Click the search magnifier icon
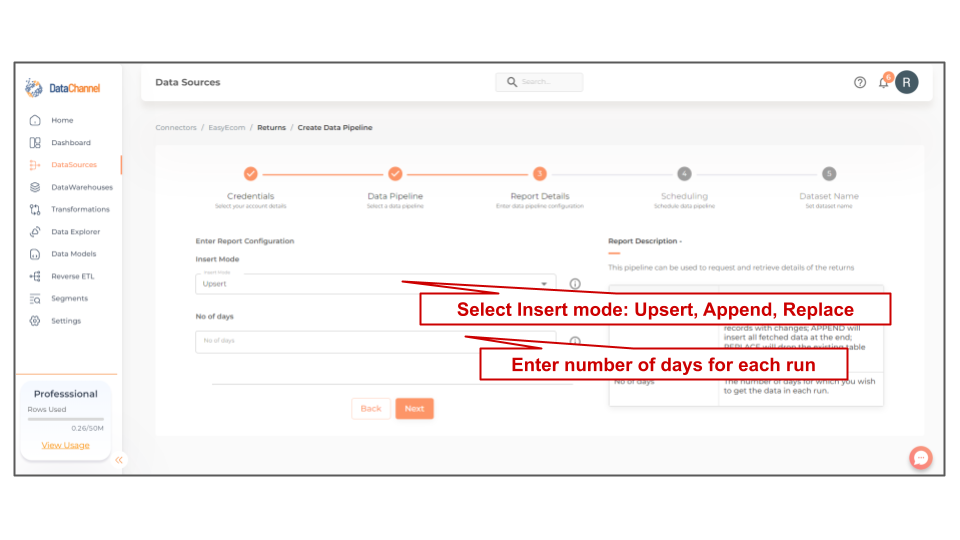This screenshot has width=960, height=540. tap(512, 81)
